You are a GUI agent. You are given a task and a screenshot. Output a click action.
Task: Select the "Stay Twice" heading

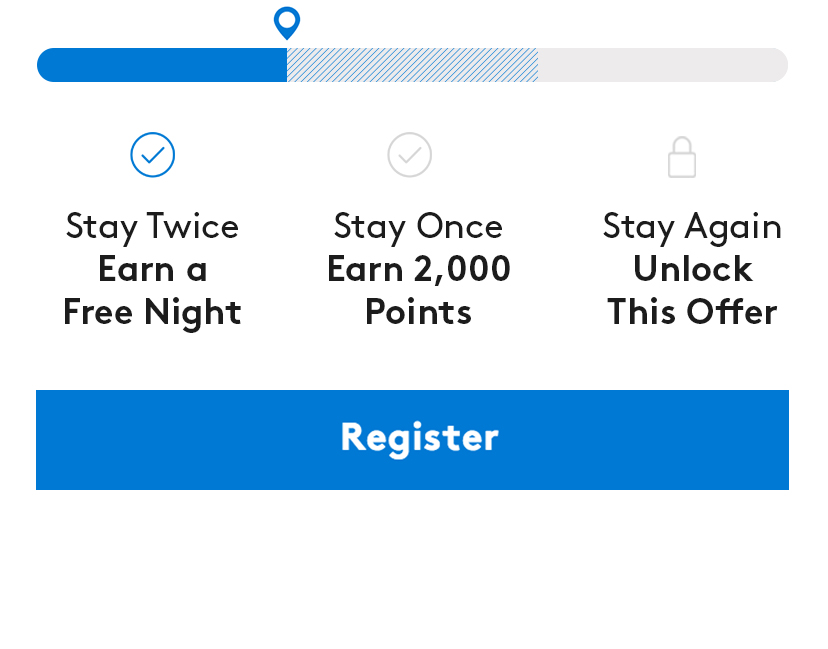pos(152,227)
